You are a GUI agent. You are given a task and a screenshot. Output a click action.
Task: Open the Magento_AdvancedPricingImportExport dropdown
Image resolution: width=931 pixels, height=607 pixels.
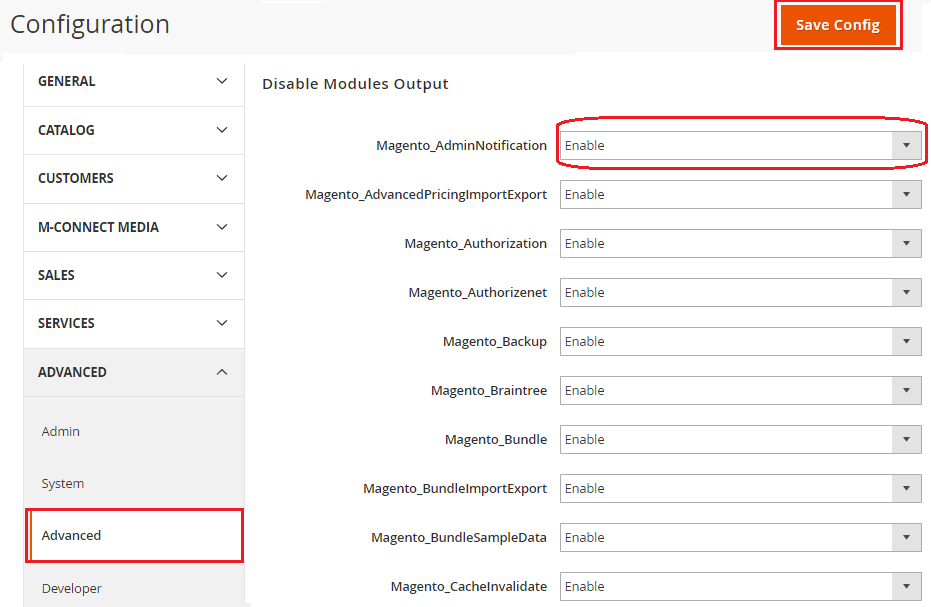coord(740,195)
